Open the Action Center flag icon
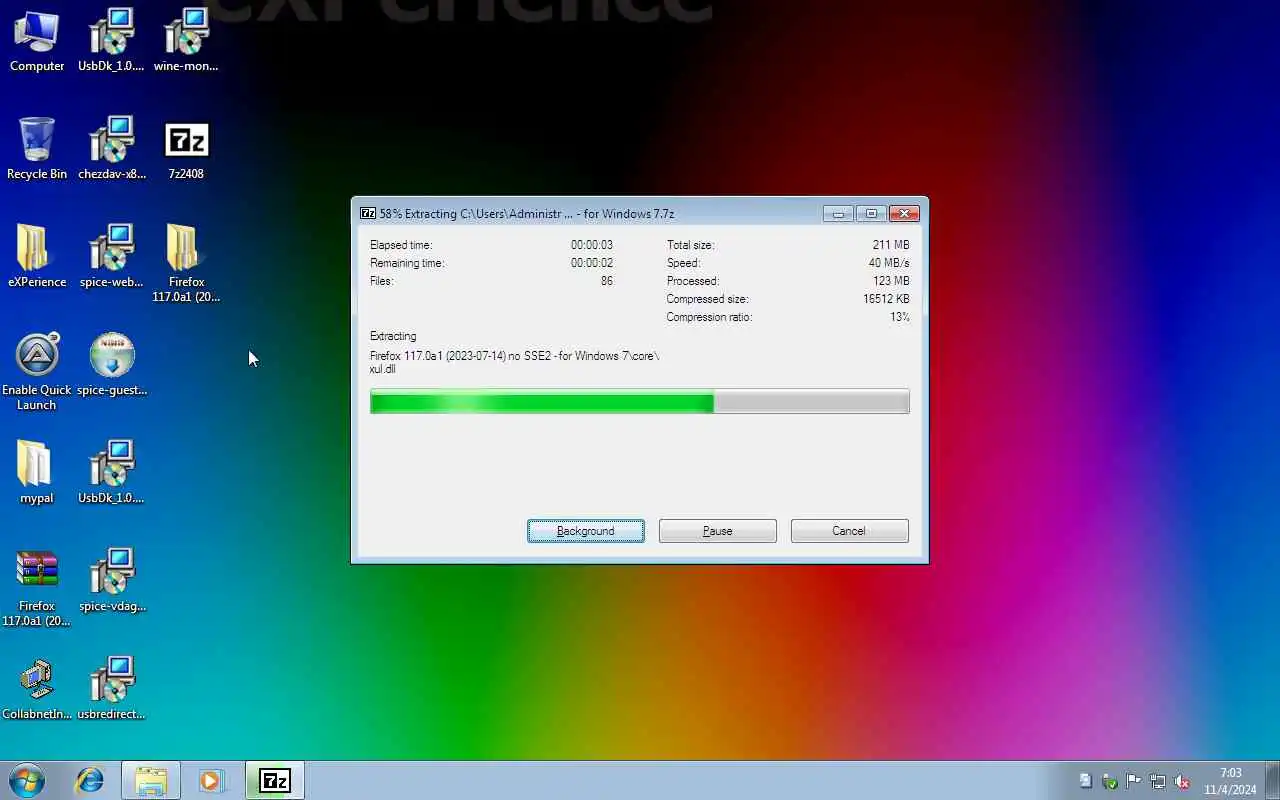This screenshot has height=800, width=1280. coord(1134,781)
